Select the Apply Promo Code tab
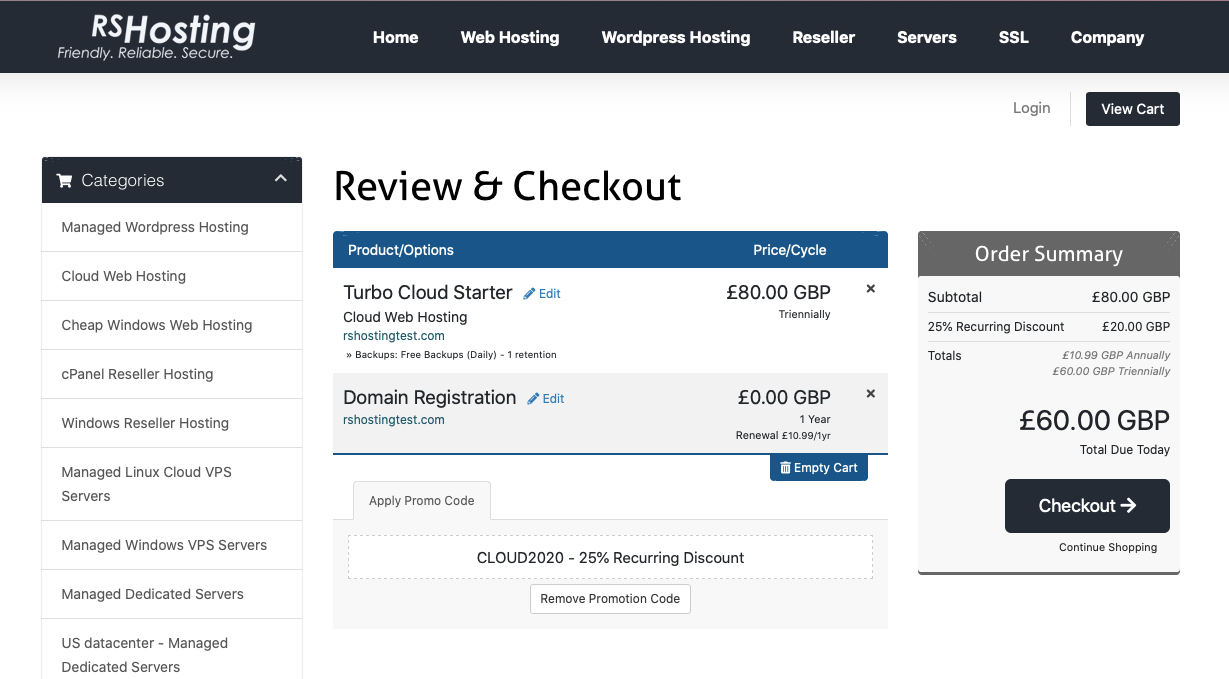 pos(422,500)
